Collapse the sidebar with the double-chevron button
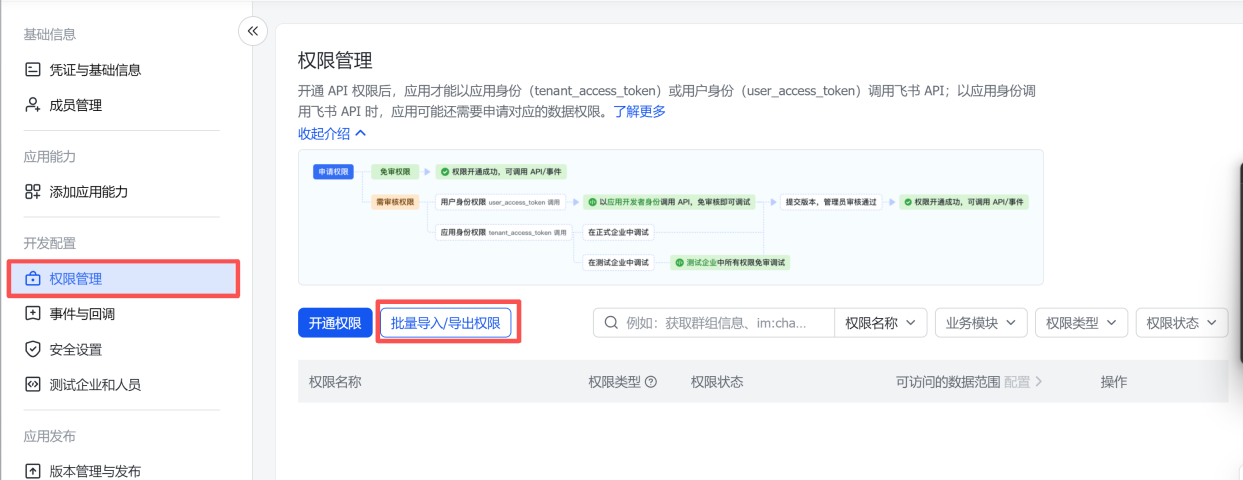The width and height of the screenshot is (1243, 480). tap(253, 31)
